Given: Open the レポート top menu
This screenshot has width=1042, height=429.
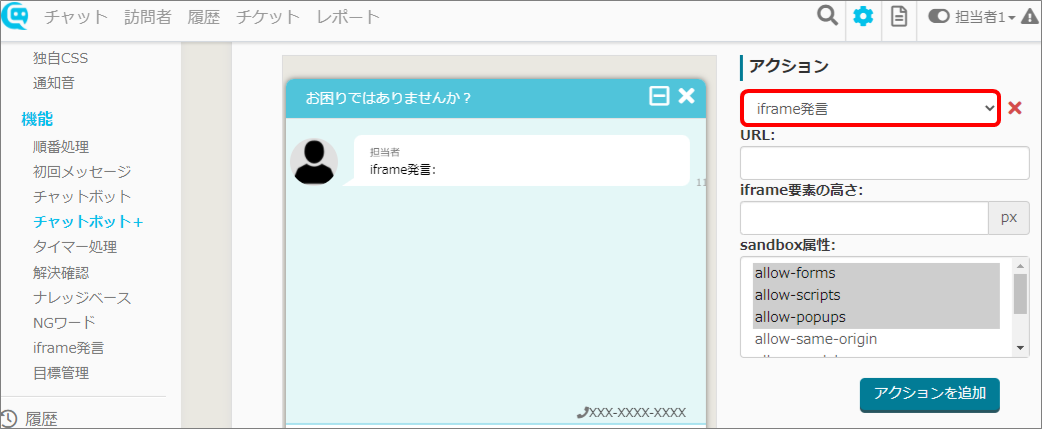Looking at the screenshot, I should pos(348,17).
